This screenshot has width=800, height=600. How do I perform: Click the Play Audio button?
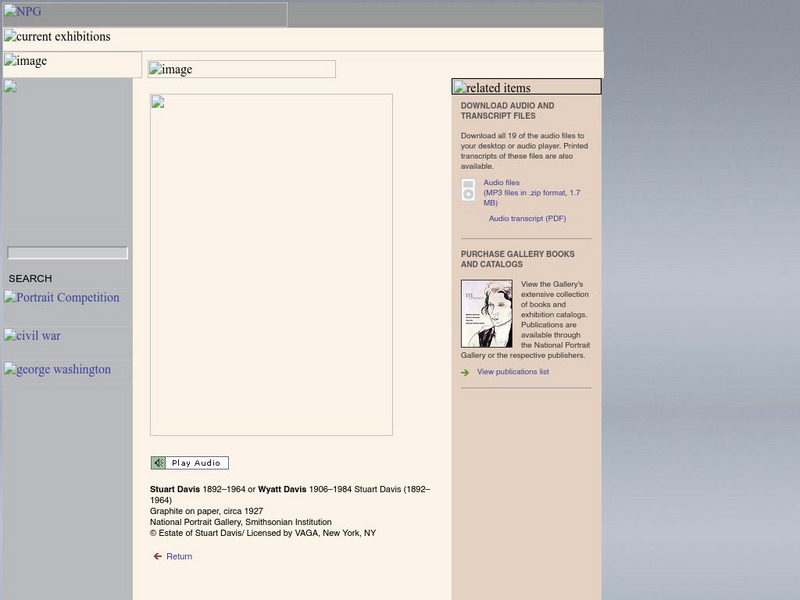pyautogui.click(x=195, y=463)
